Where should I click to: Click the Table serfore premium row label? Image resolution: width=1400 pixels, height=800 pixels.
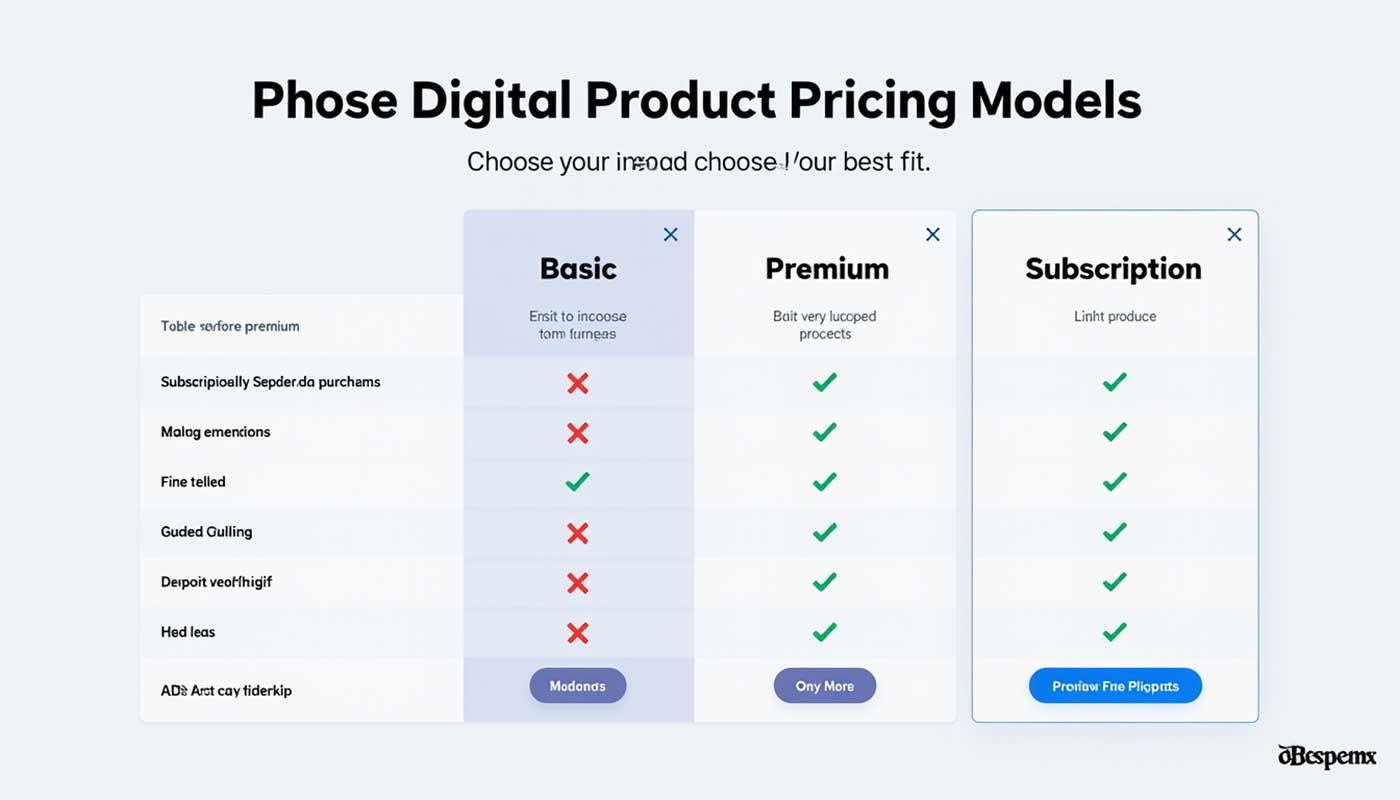pyautogui.click(x=230, y=326)
